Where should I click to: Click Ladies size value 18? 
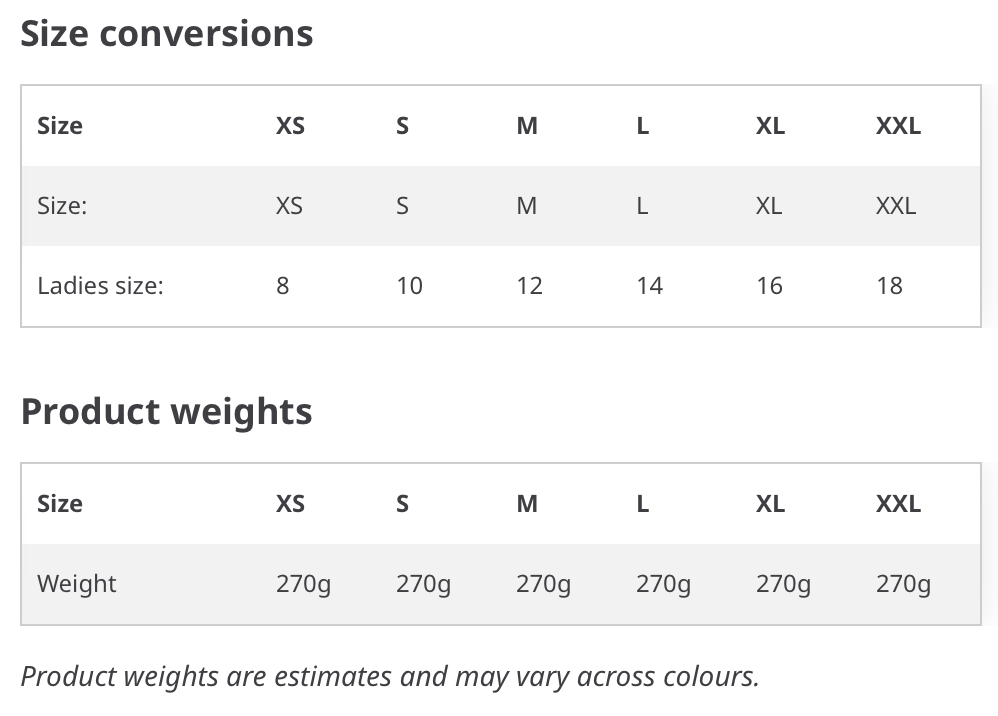click(x=890, y=286)
